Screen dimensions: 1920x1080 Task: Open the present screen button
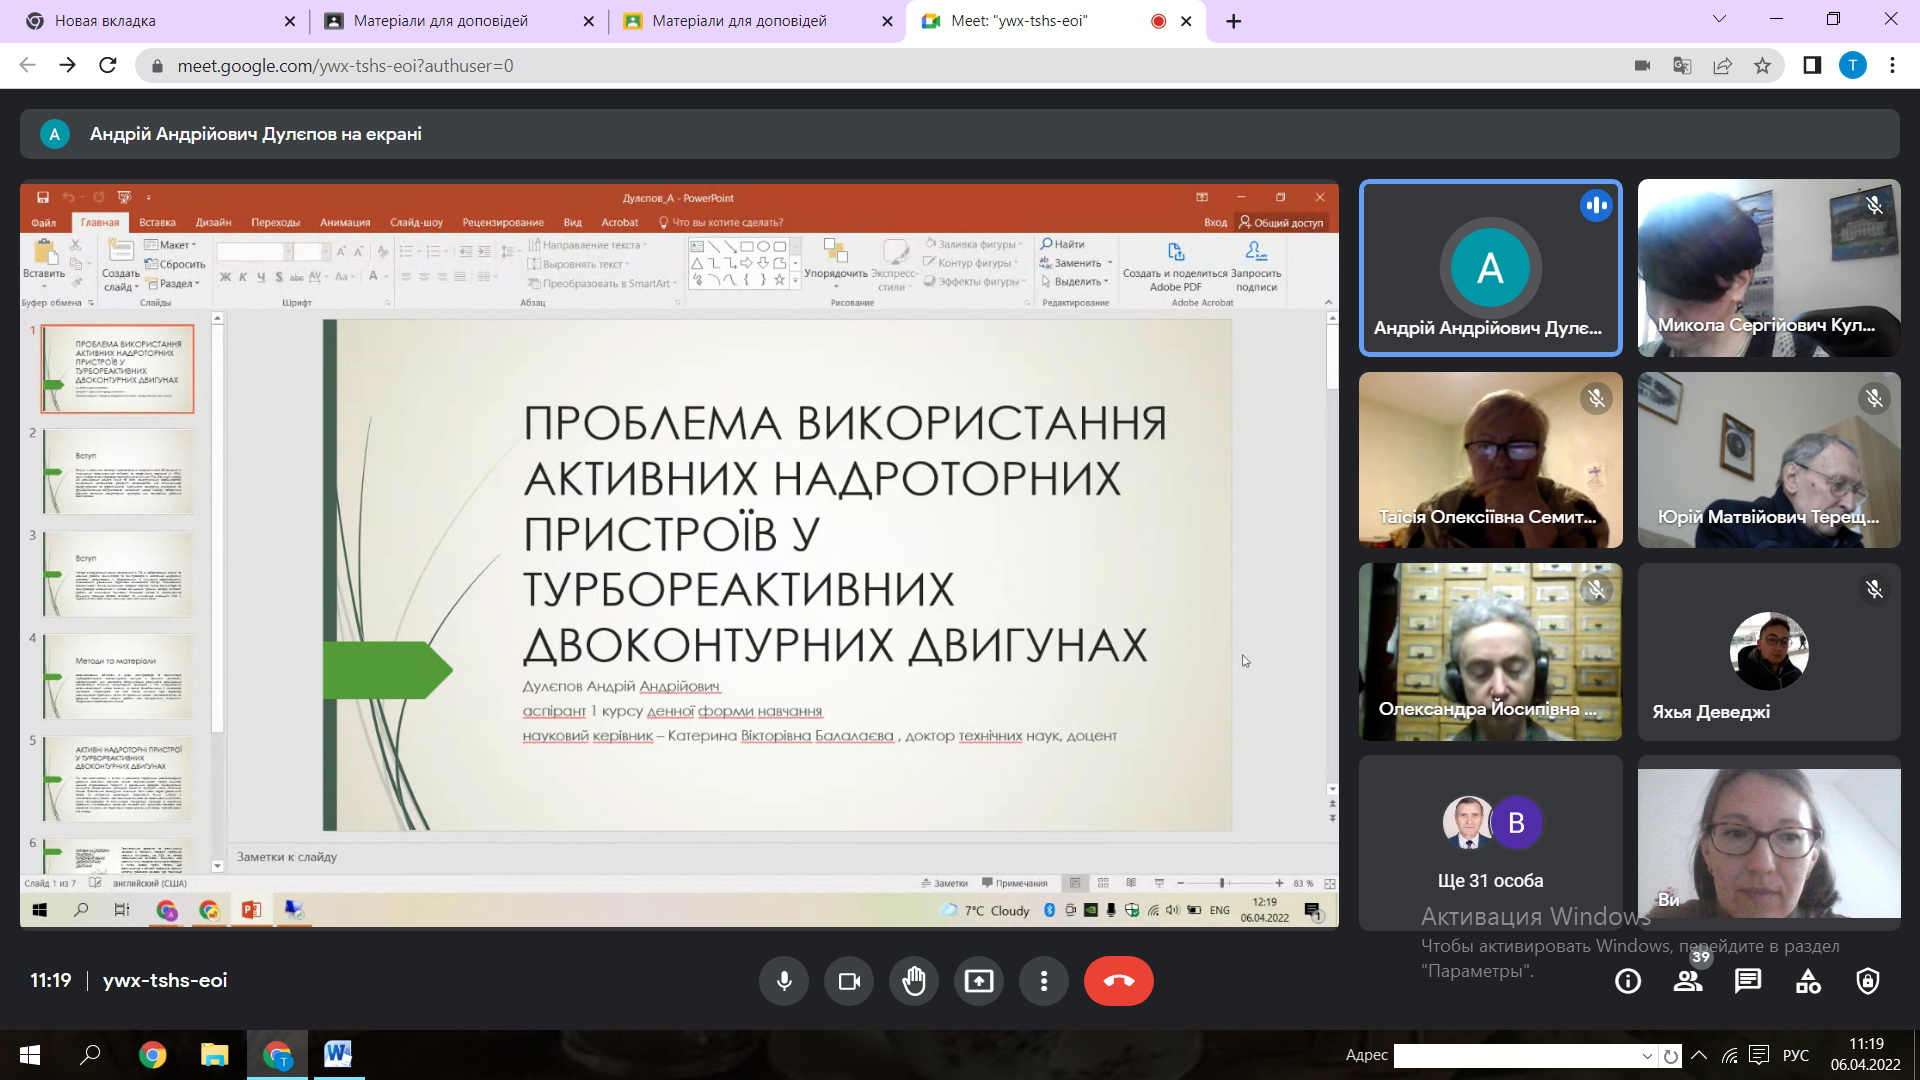point(978,981)
